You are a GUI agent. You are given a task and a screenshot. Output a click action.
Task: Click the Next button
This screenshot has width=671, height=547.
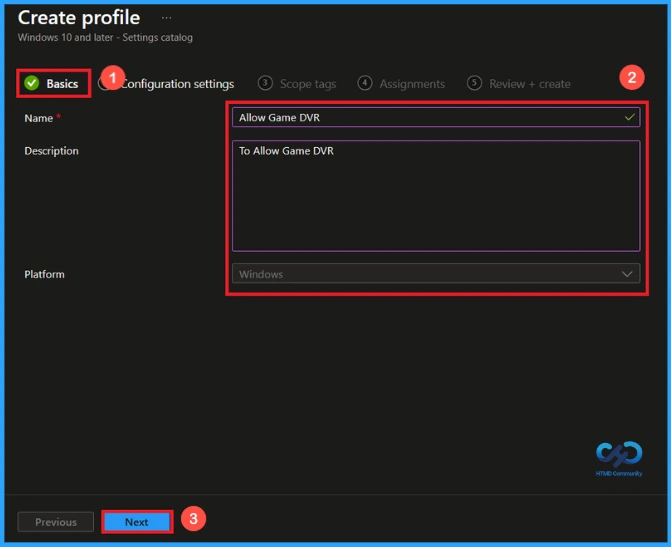(x=137, y=522)
